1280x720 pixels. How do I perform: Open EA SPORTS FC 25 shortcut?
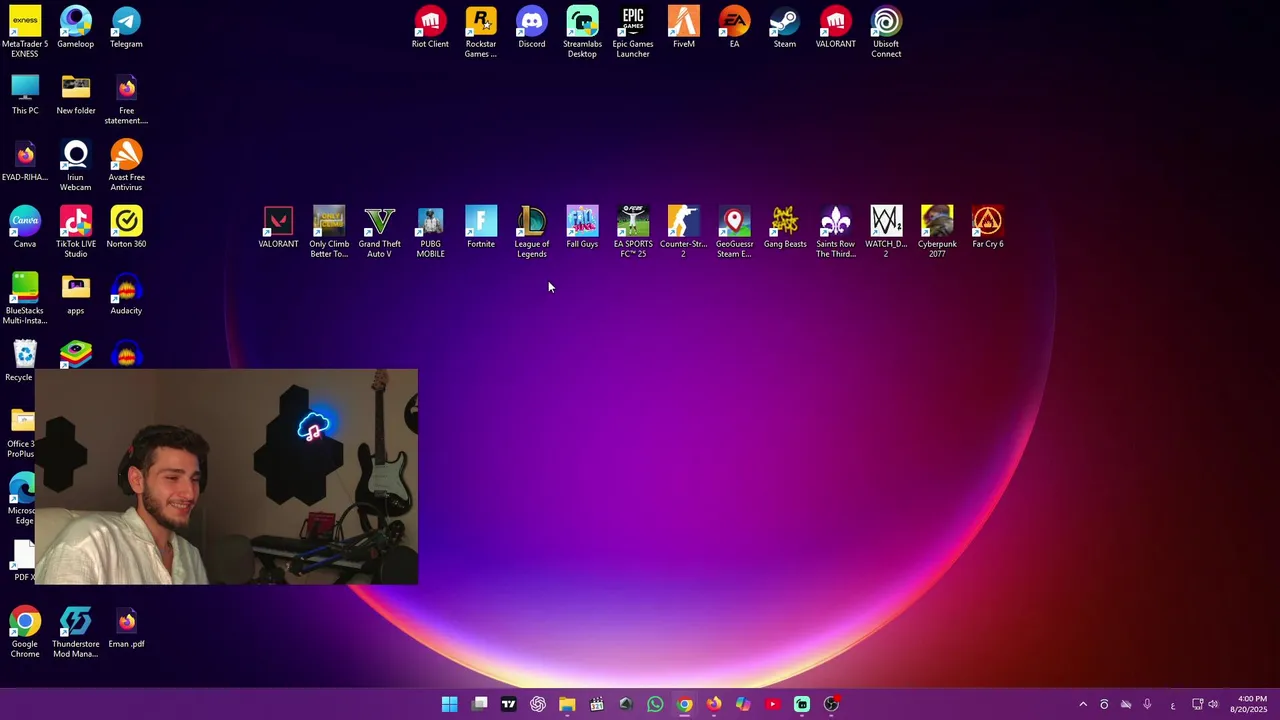633,232
